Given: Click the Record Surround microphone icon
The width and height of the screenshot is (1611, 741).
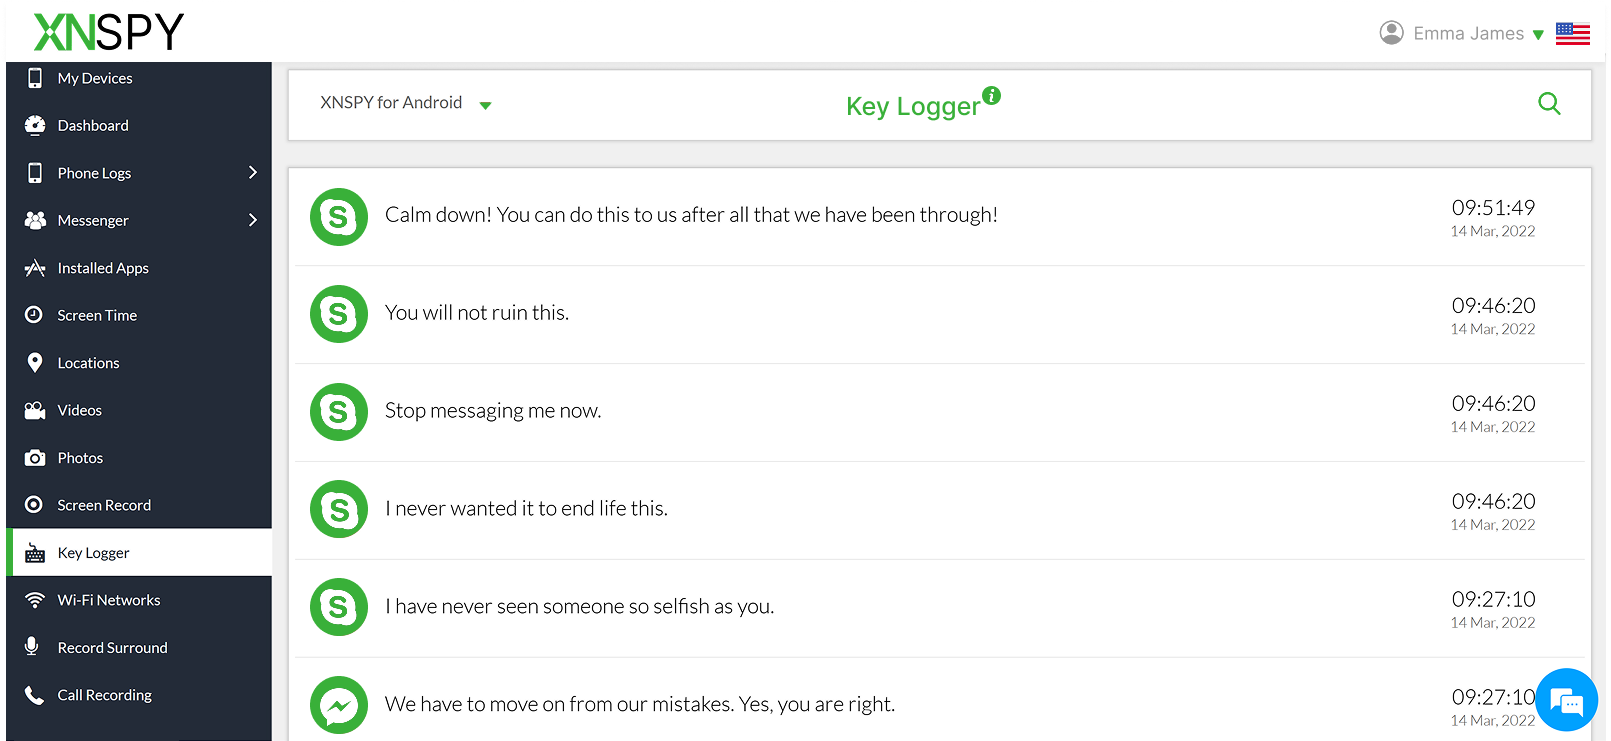Looking at the screenshot, I should 32,647.
